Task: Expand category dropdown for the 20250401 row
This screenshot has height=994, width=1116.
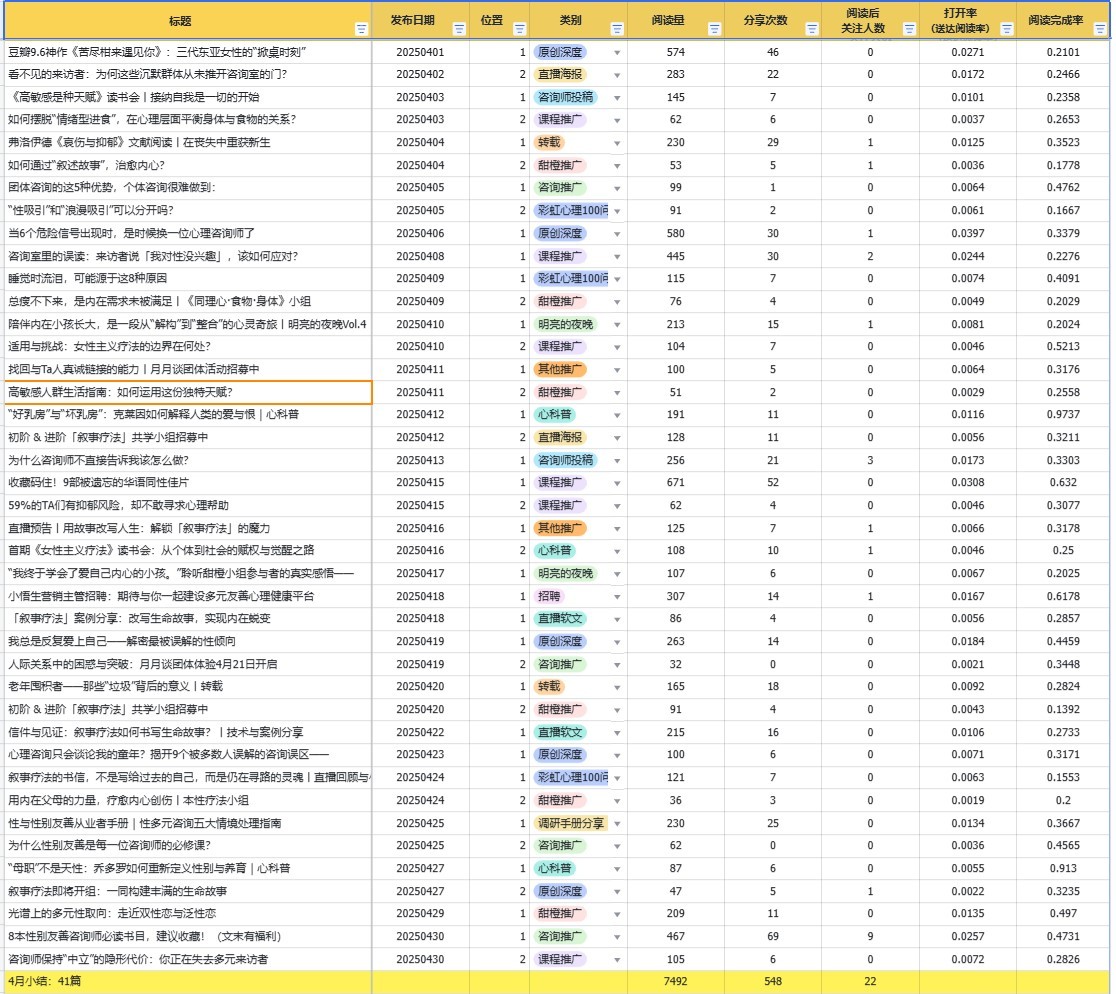Action: tap(617, 52)
